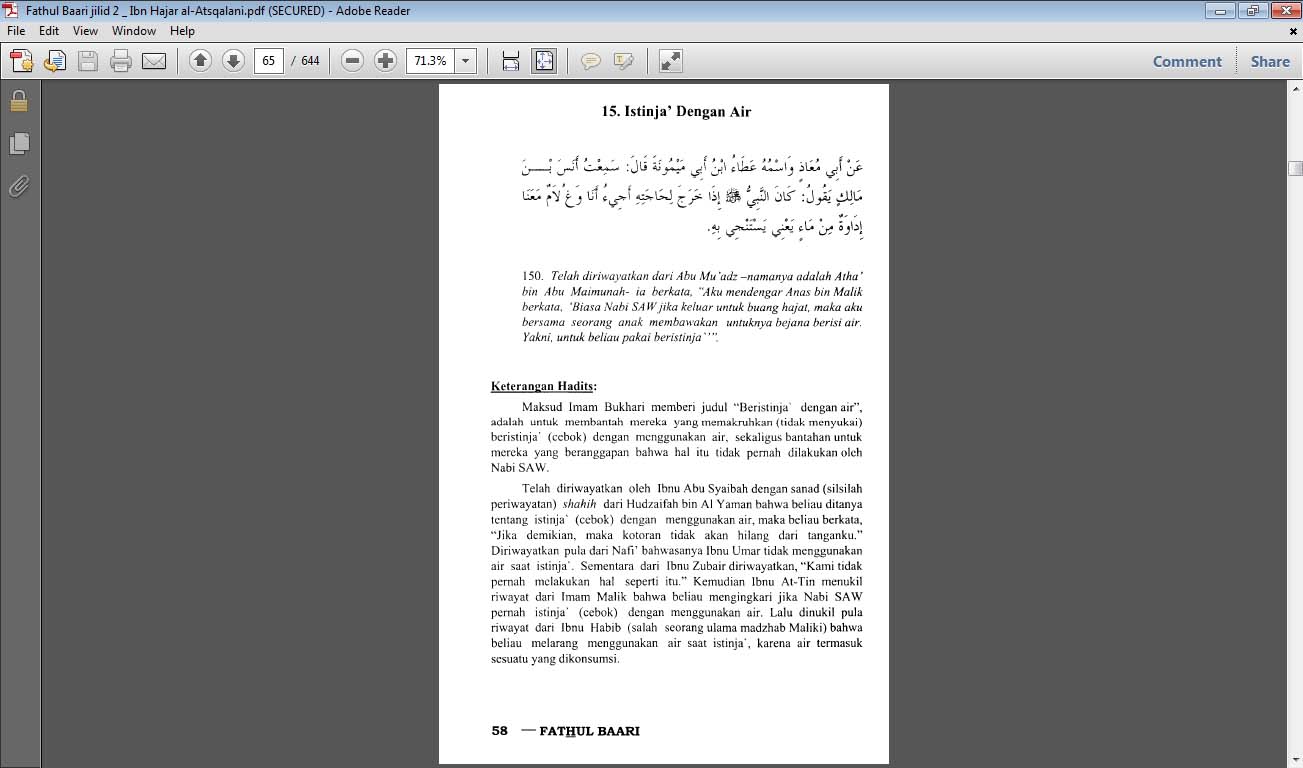Select the Fit Width view
The width and height of the screenshot is (1303, 768).
click(510, 60)
